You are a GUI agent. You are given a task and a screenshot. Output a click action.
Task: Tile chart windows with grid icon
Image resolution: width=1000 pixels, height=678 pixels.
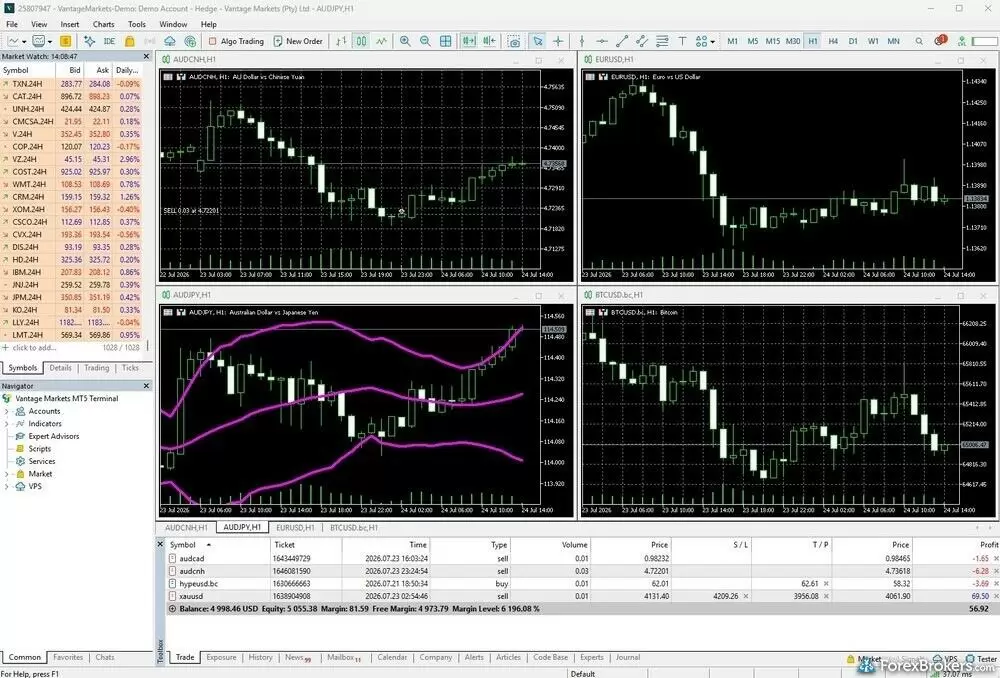coord(446,41)
